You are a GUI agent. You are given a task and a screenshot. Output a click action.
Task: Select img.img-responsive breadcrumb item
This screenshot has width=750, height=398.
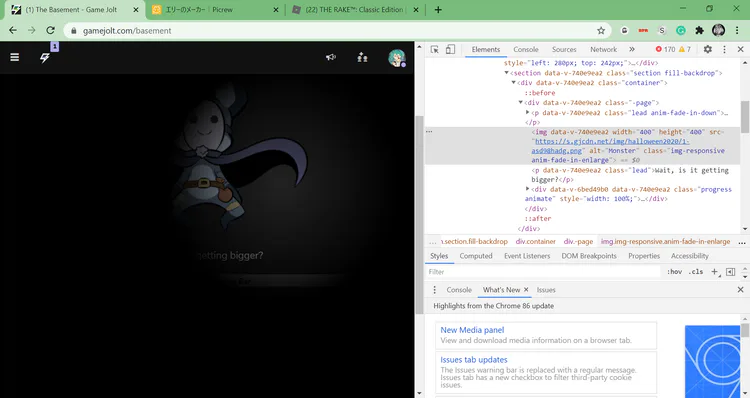click(665, 242)
